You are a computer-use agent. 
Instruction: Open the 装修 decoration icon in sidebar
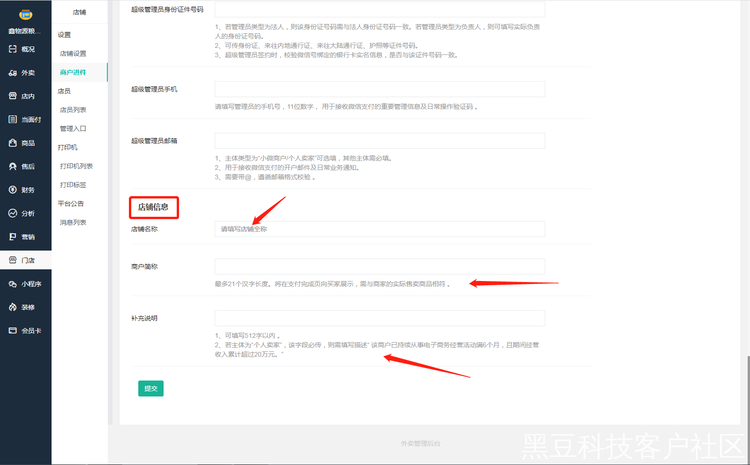(x=13, y=307)
